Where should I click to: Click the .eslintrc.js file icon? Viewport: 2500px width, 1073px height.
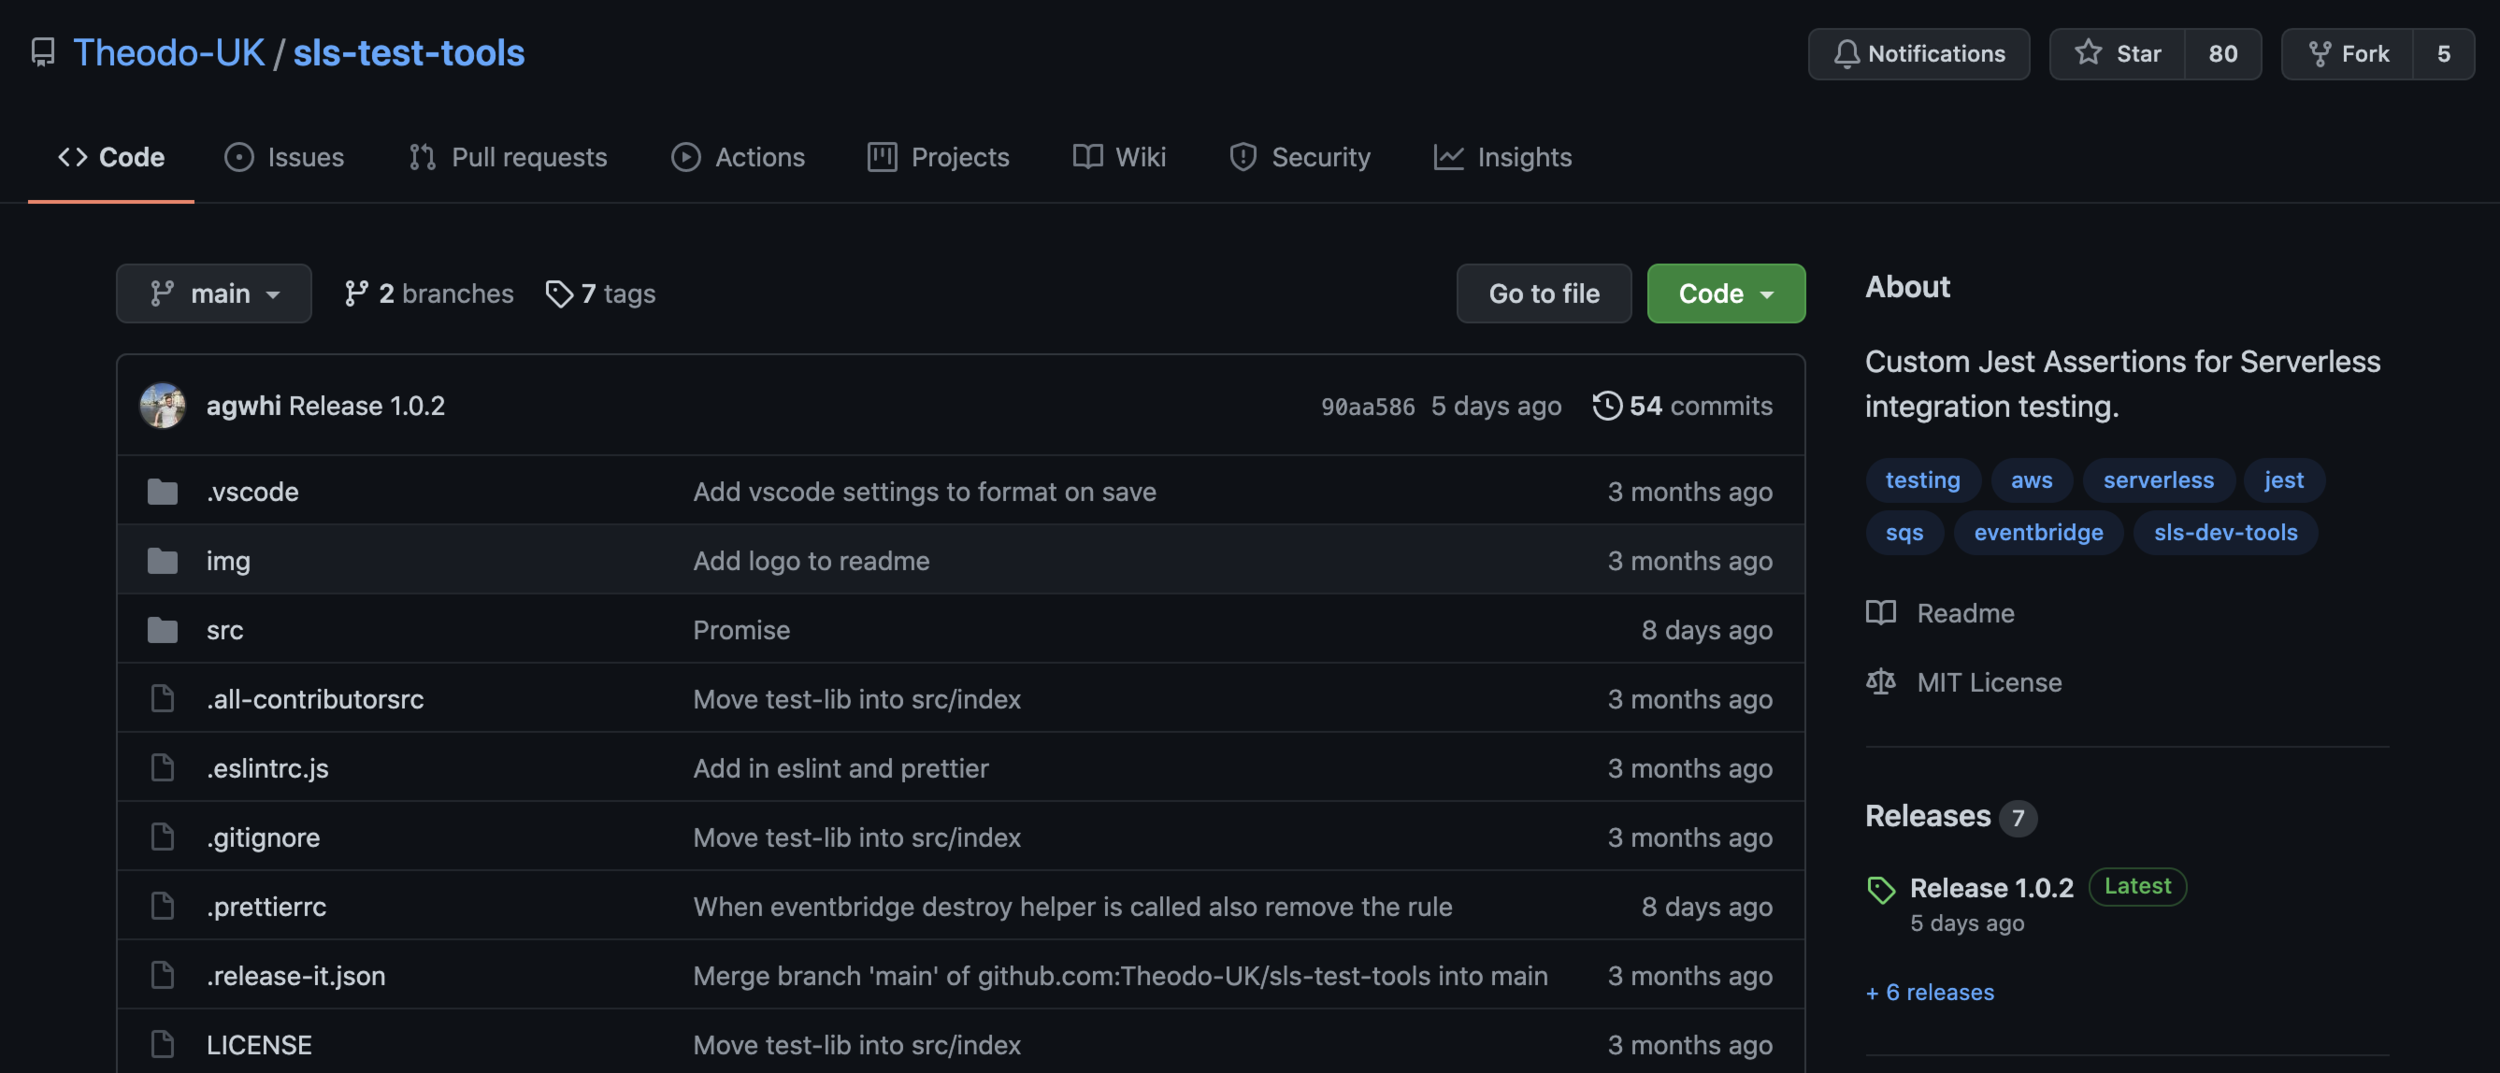pyautogui.click(x=162, y=767)
